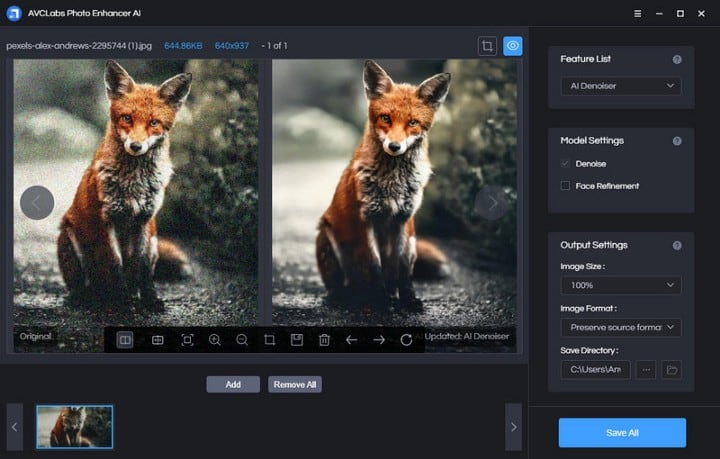Open the Preserve source format dropdown

pyautogui.click(x=621, y=327)
